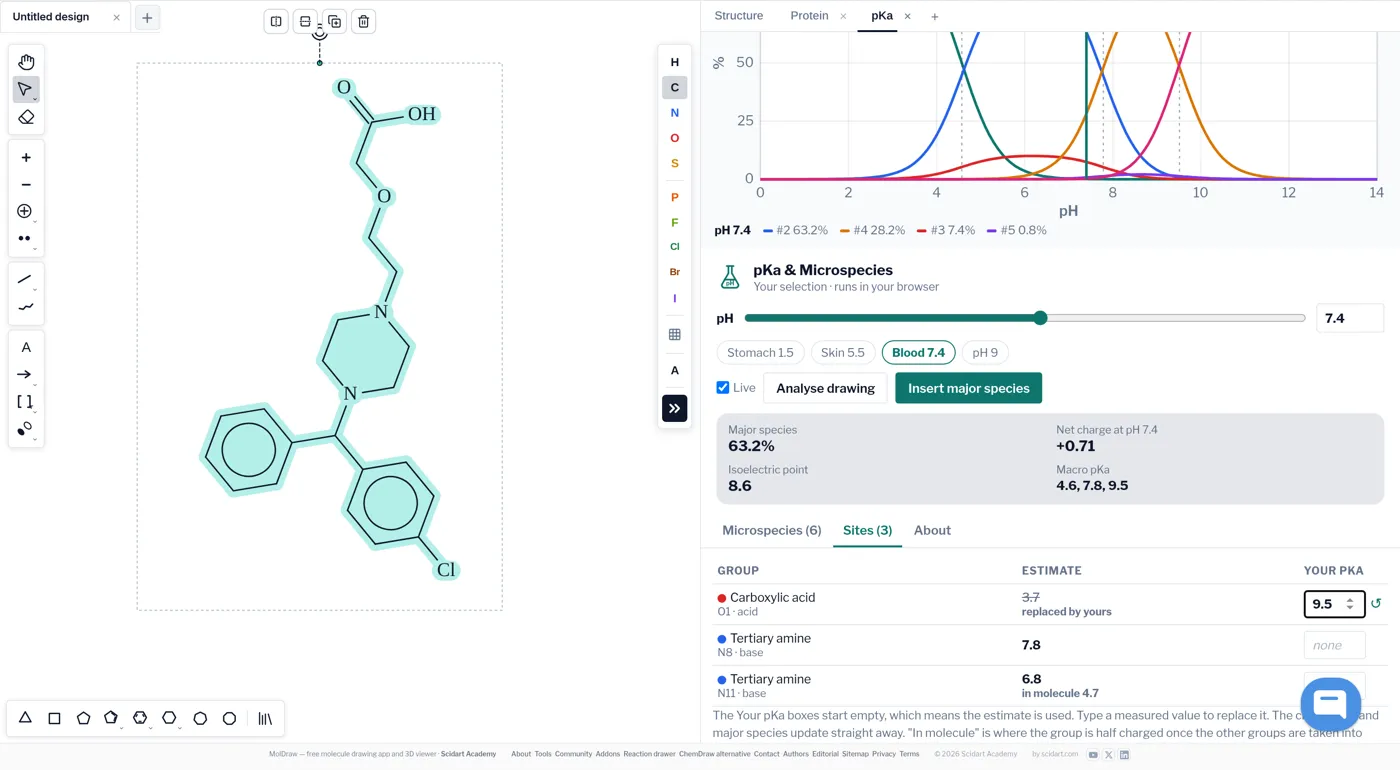The image size is (1400, 770).
Task: Open the Microspecies (6) tab
Action: [772, 530]
